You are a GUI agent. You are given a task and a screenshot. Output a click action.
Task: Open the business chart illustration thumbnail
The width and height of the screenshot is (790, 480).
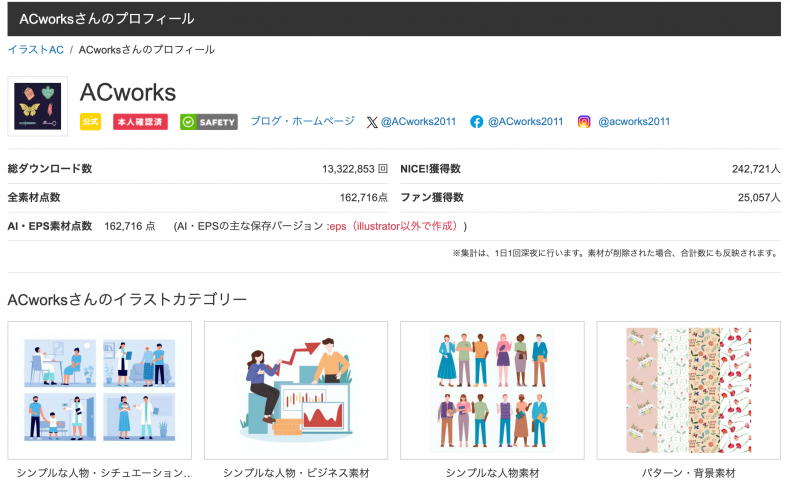click(296, 390)
